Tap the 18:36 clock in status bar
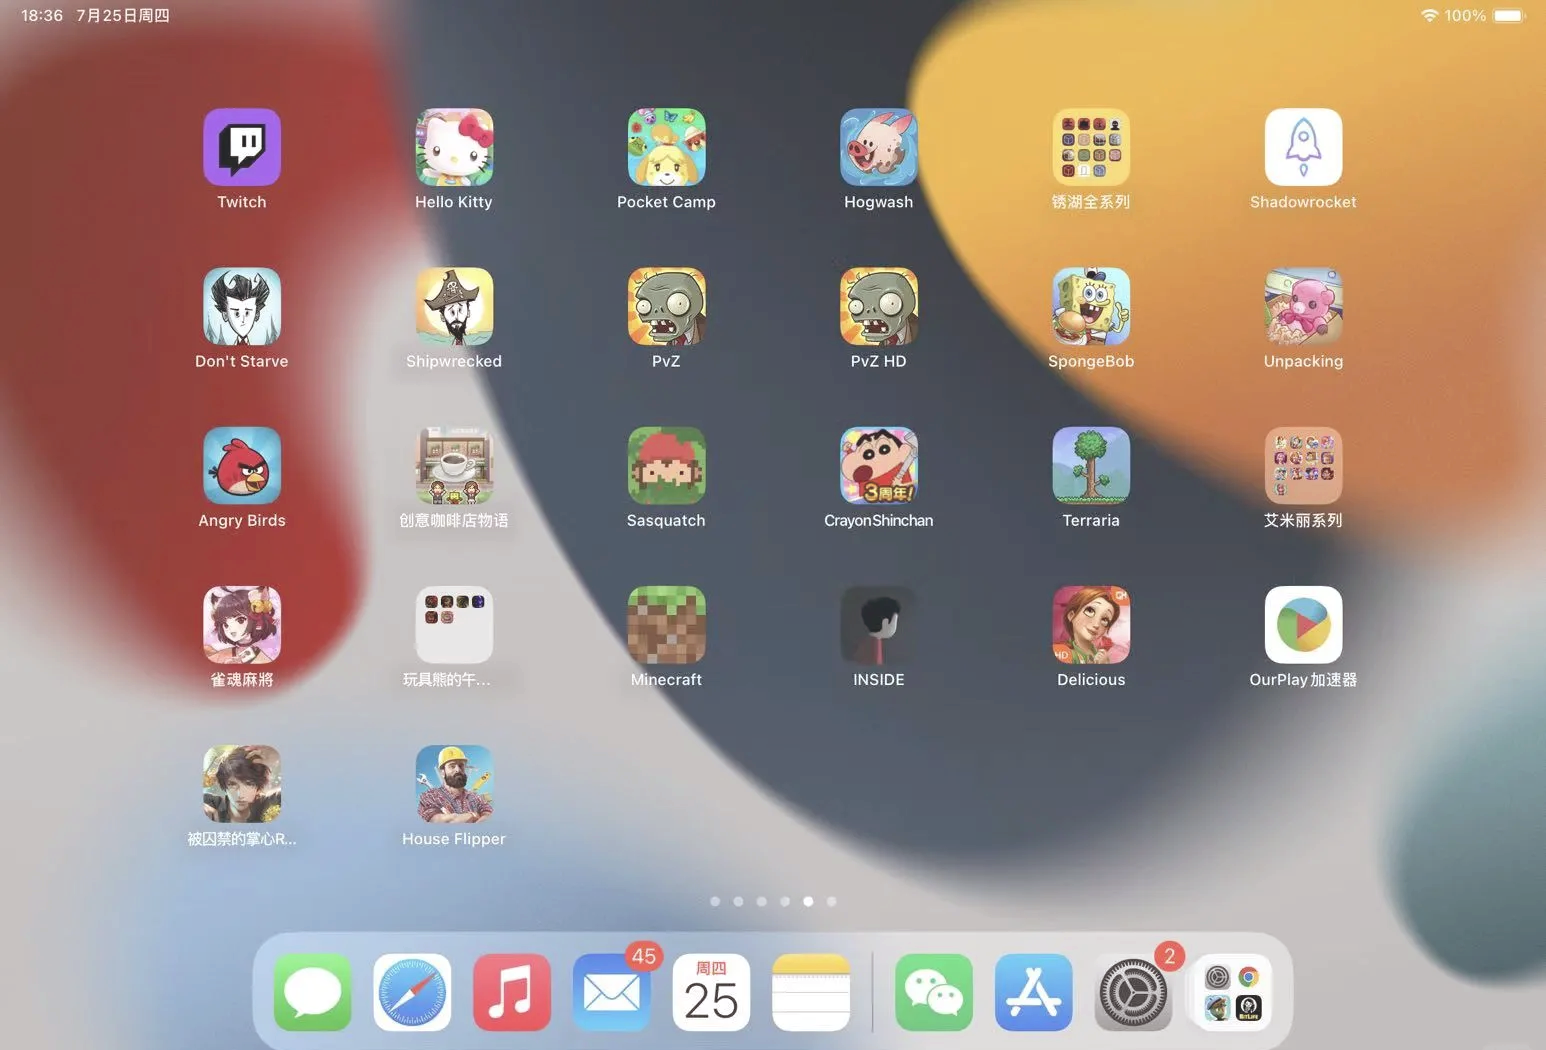This screenshot has width=1546, height=1050. point(42,15)
